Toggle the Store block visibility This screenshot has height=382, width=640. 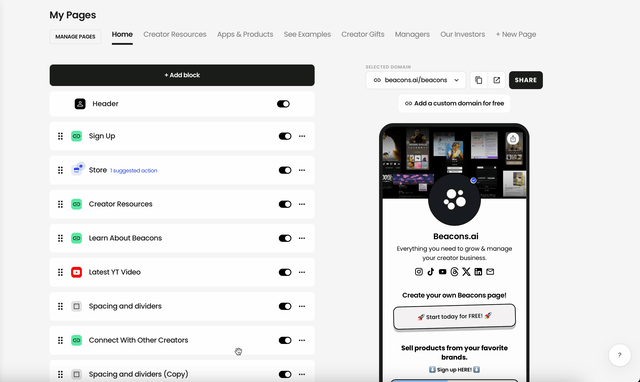pyautogui.click(x=285, y=170)
